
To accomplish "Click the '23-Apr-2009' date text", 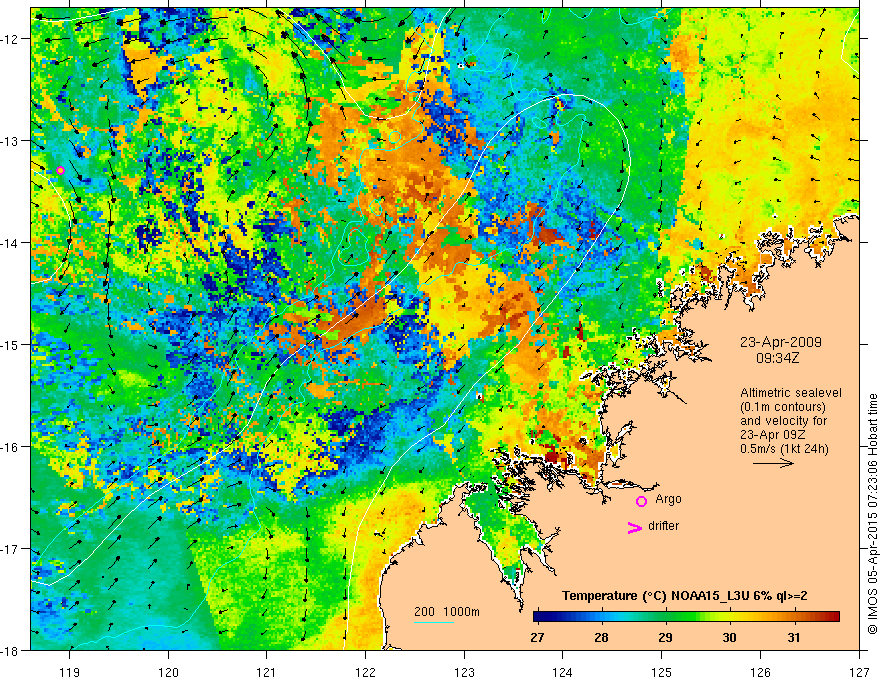I will (781, 342).
